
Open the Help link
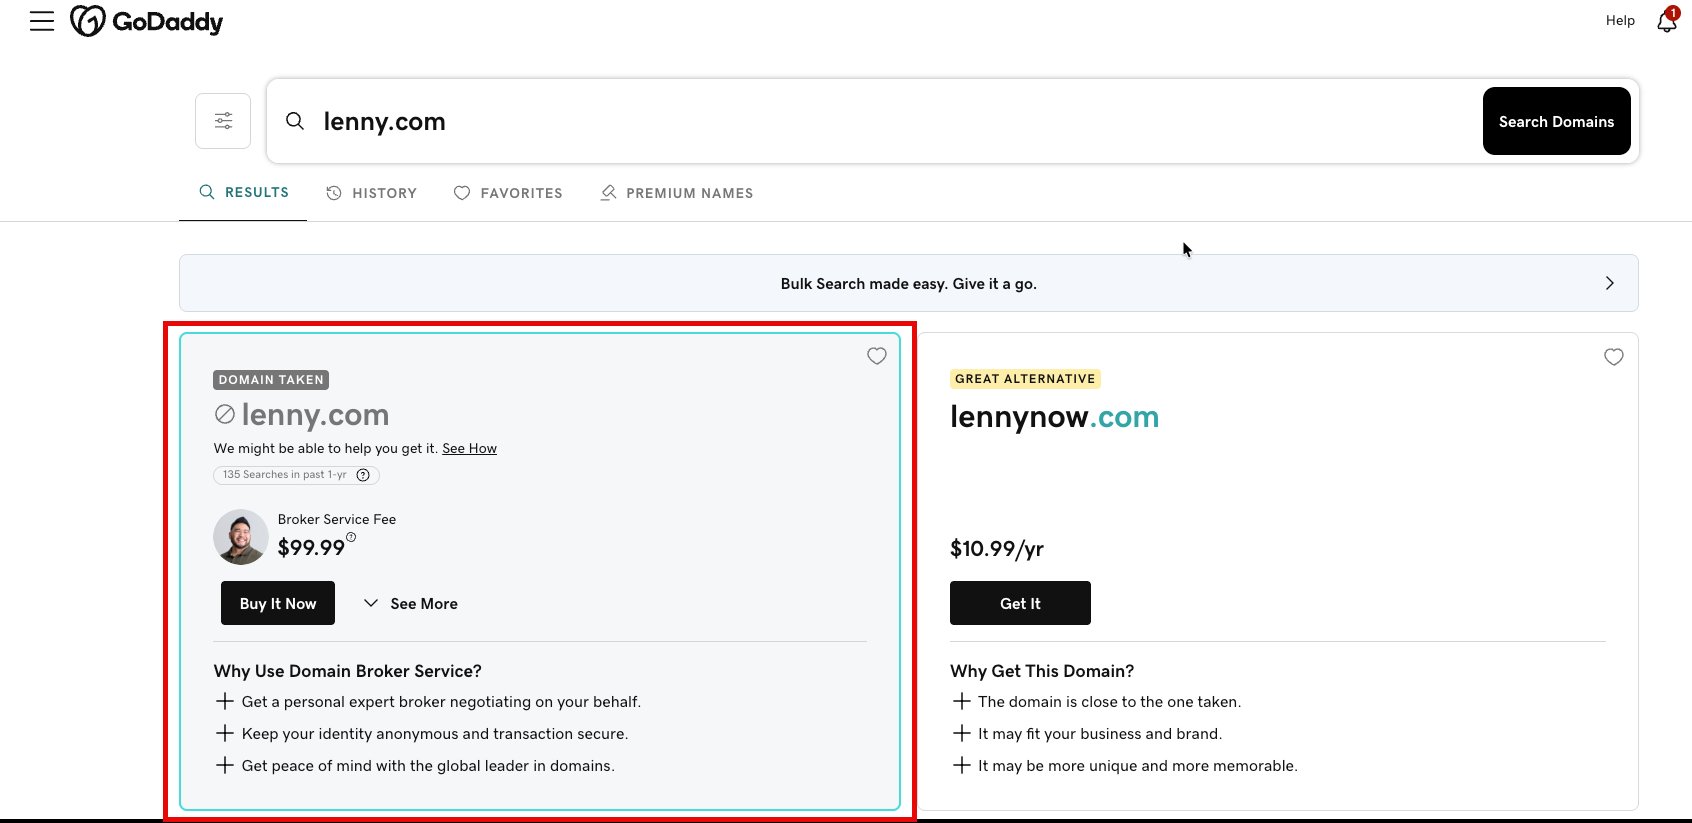tap(1620, 20)
